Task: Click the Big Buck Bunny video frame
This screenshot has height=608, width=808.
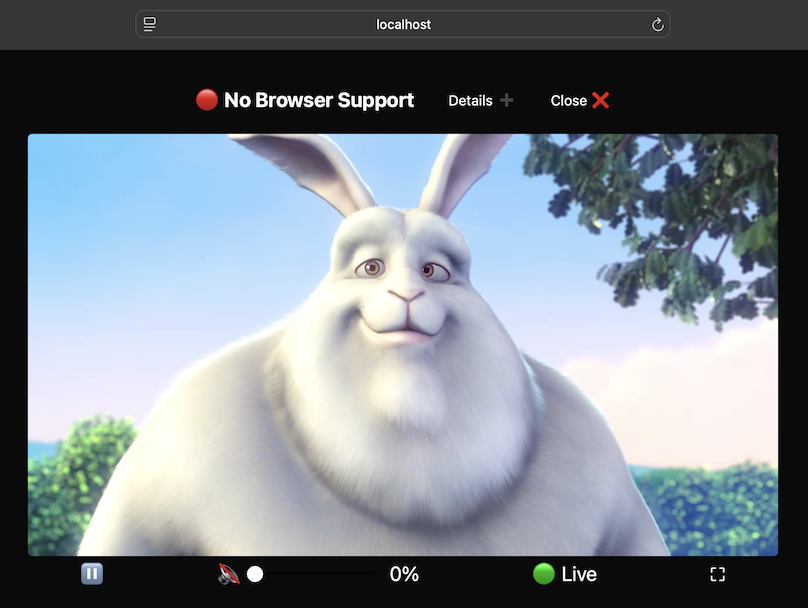Action: click(x=403, y=345)
